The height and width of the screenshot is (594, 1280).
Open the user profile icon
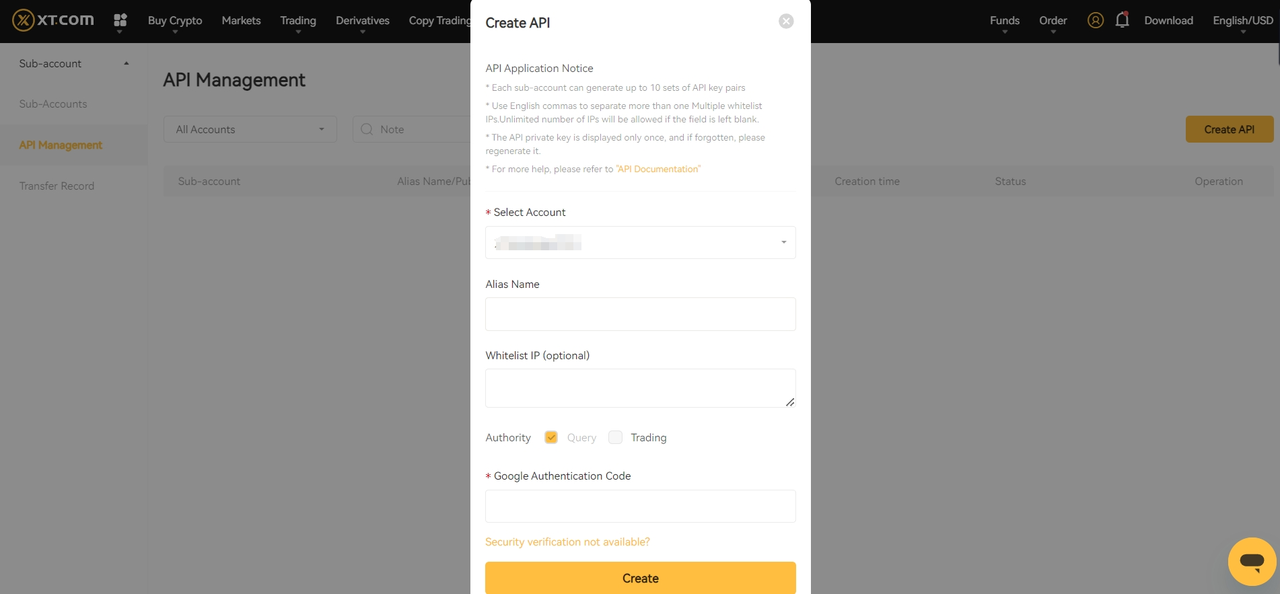(1095, 20)
